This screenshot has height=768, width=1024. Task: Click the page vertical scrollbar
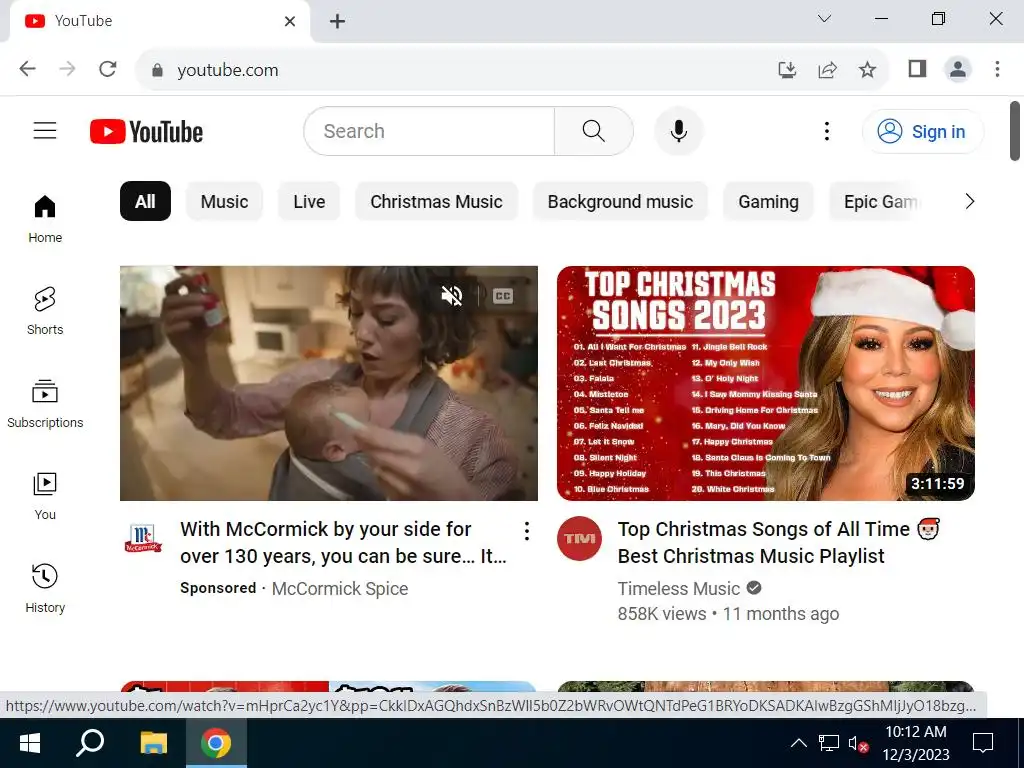click(1015, 131)
